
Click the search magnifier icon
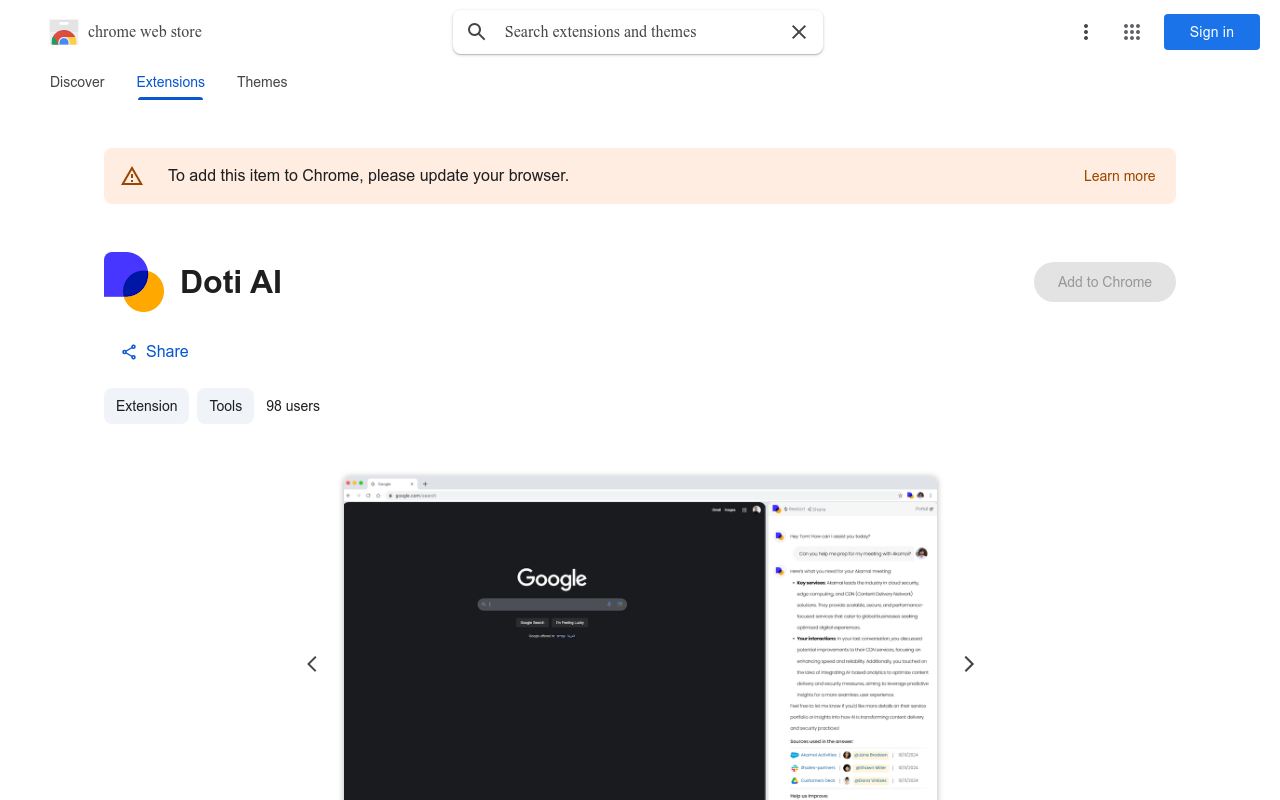click(x=477, y=32)
